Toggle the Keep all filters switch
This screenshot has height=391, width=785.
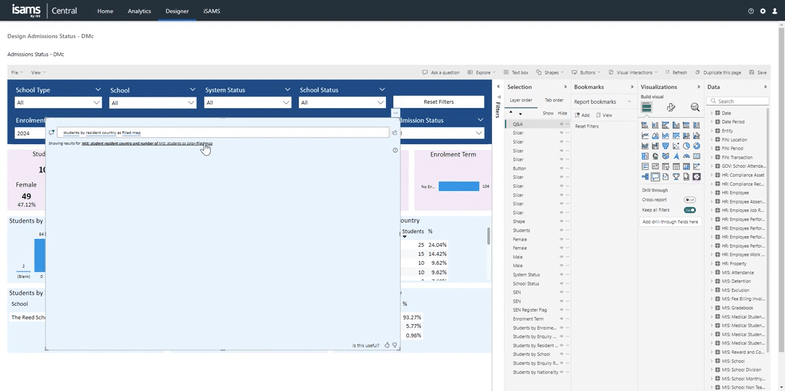coord(689,210)
